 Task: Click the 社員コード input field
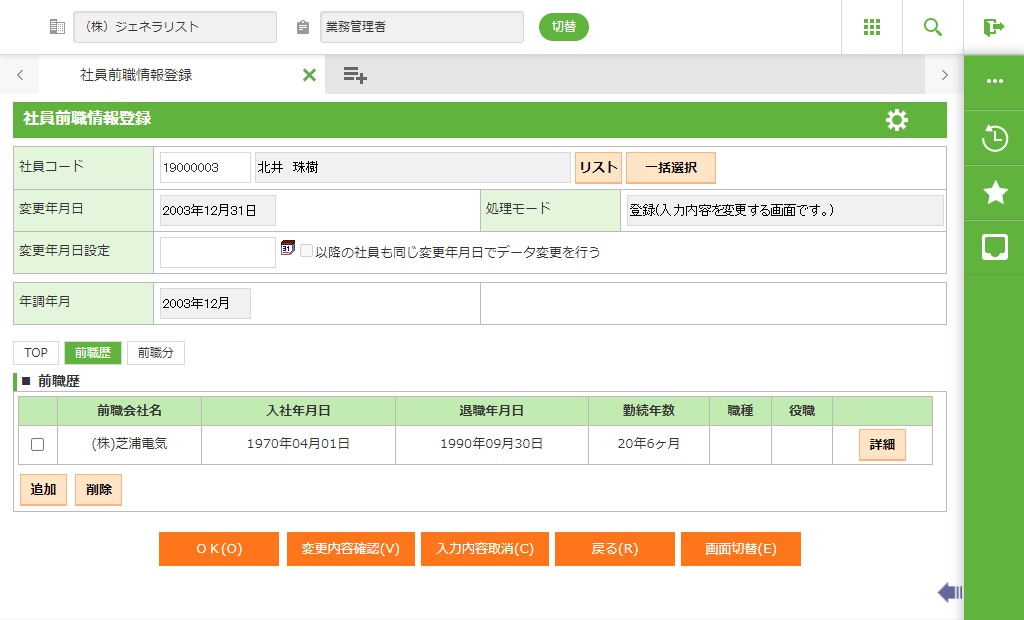[204, 168]
